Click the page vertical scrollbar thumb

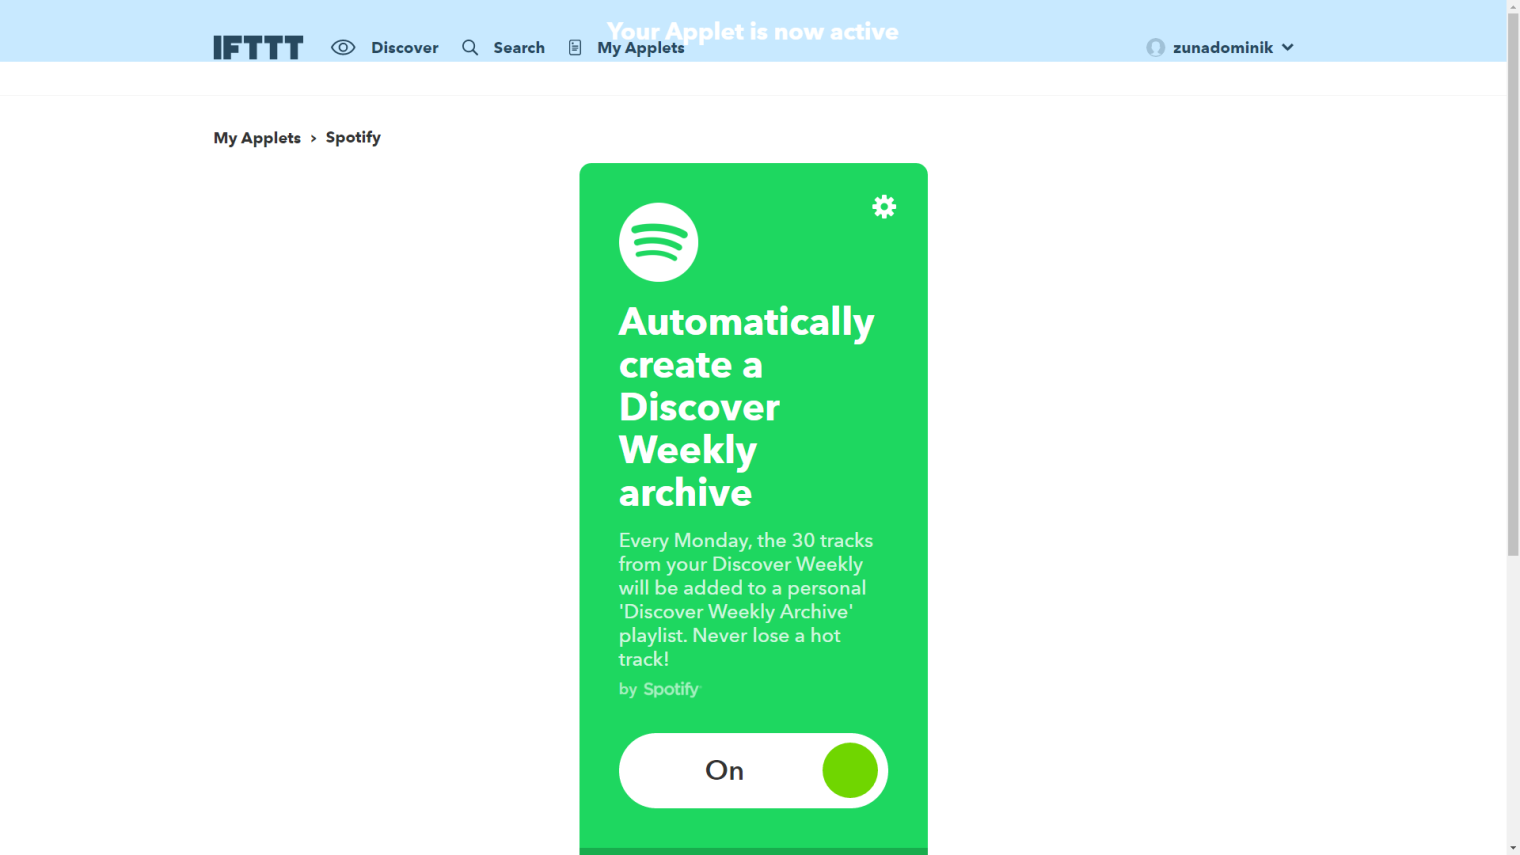click(1513, 285)
